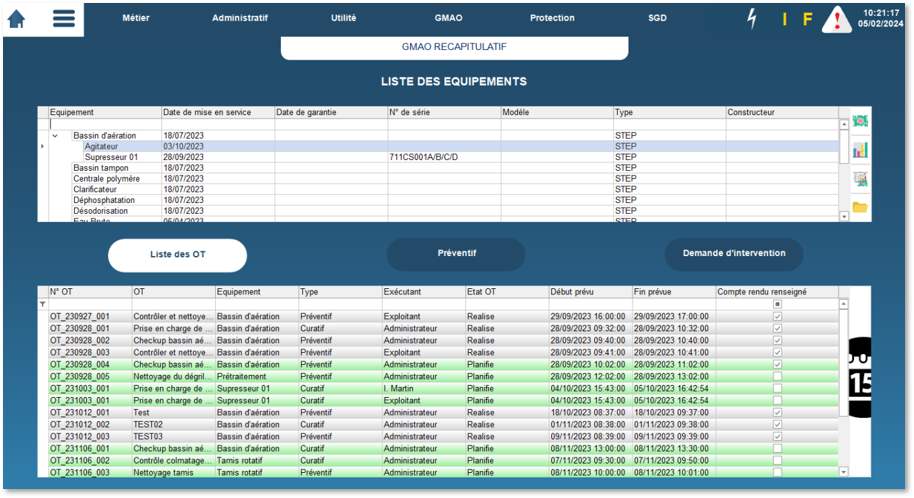Open the Métier menu
Viewport: 914px width, 498px height.
click(x=136, y=18)
